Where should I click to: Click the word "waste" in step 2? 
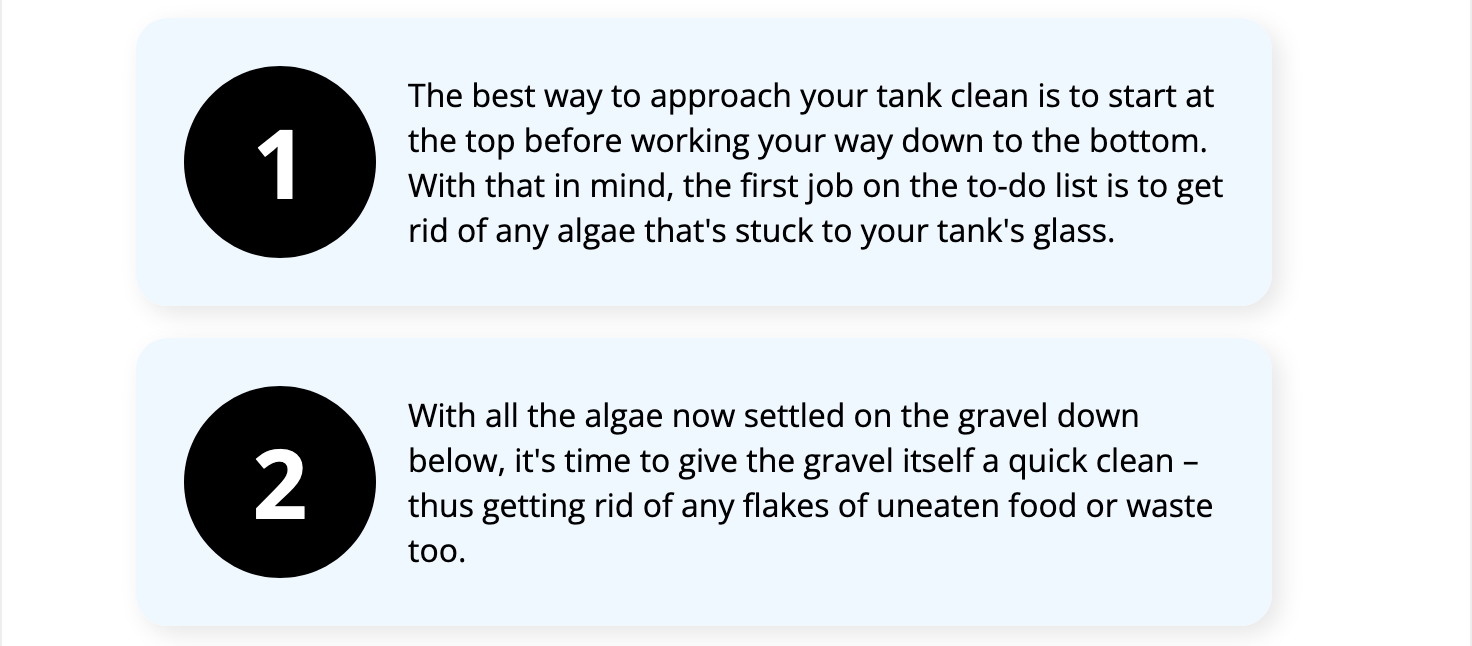[x=1169, y=506]
